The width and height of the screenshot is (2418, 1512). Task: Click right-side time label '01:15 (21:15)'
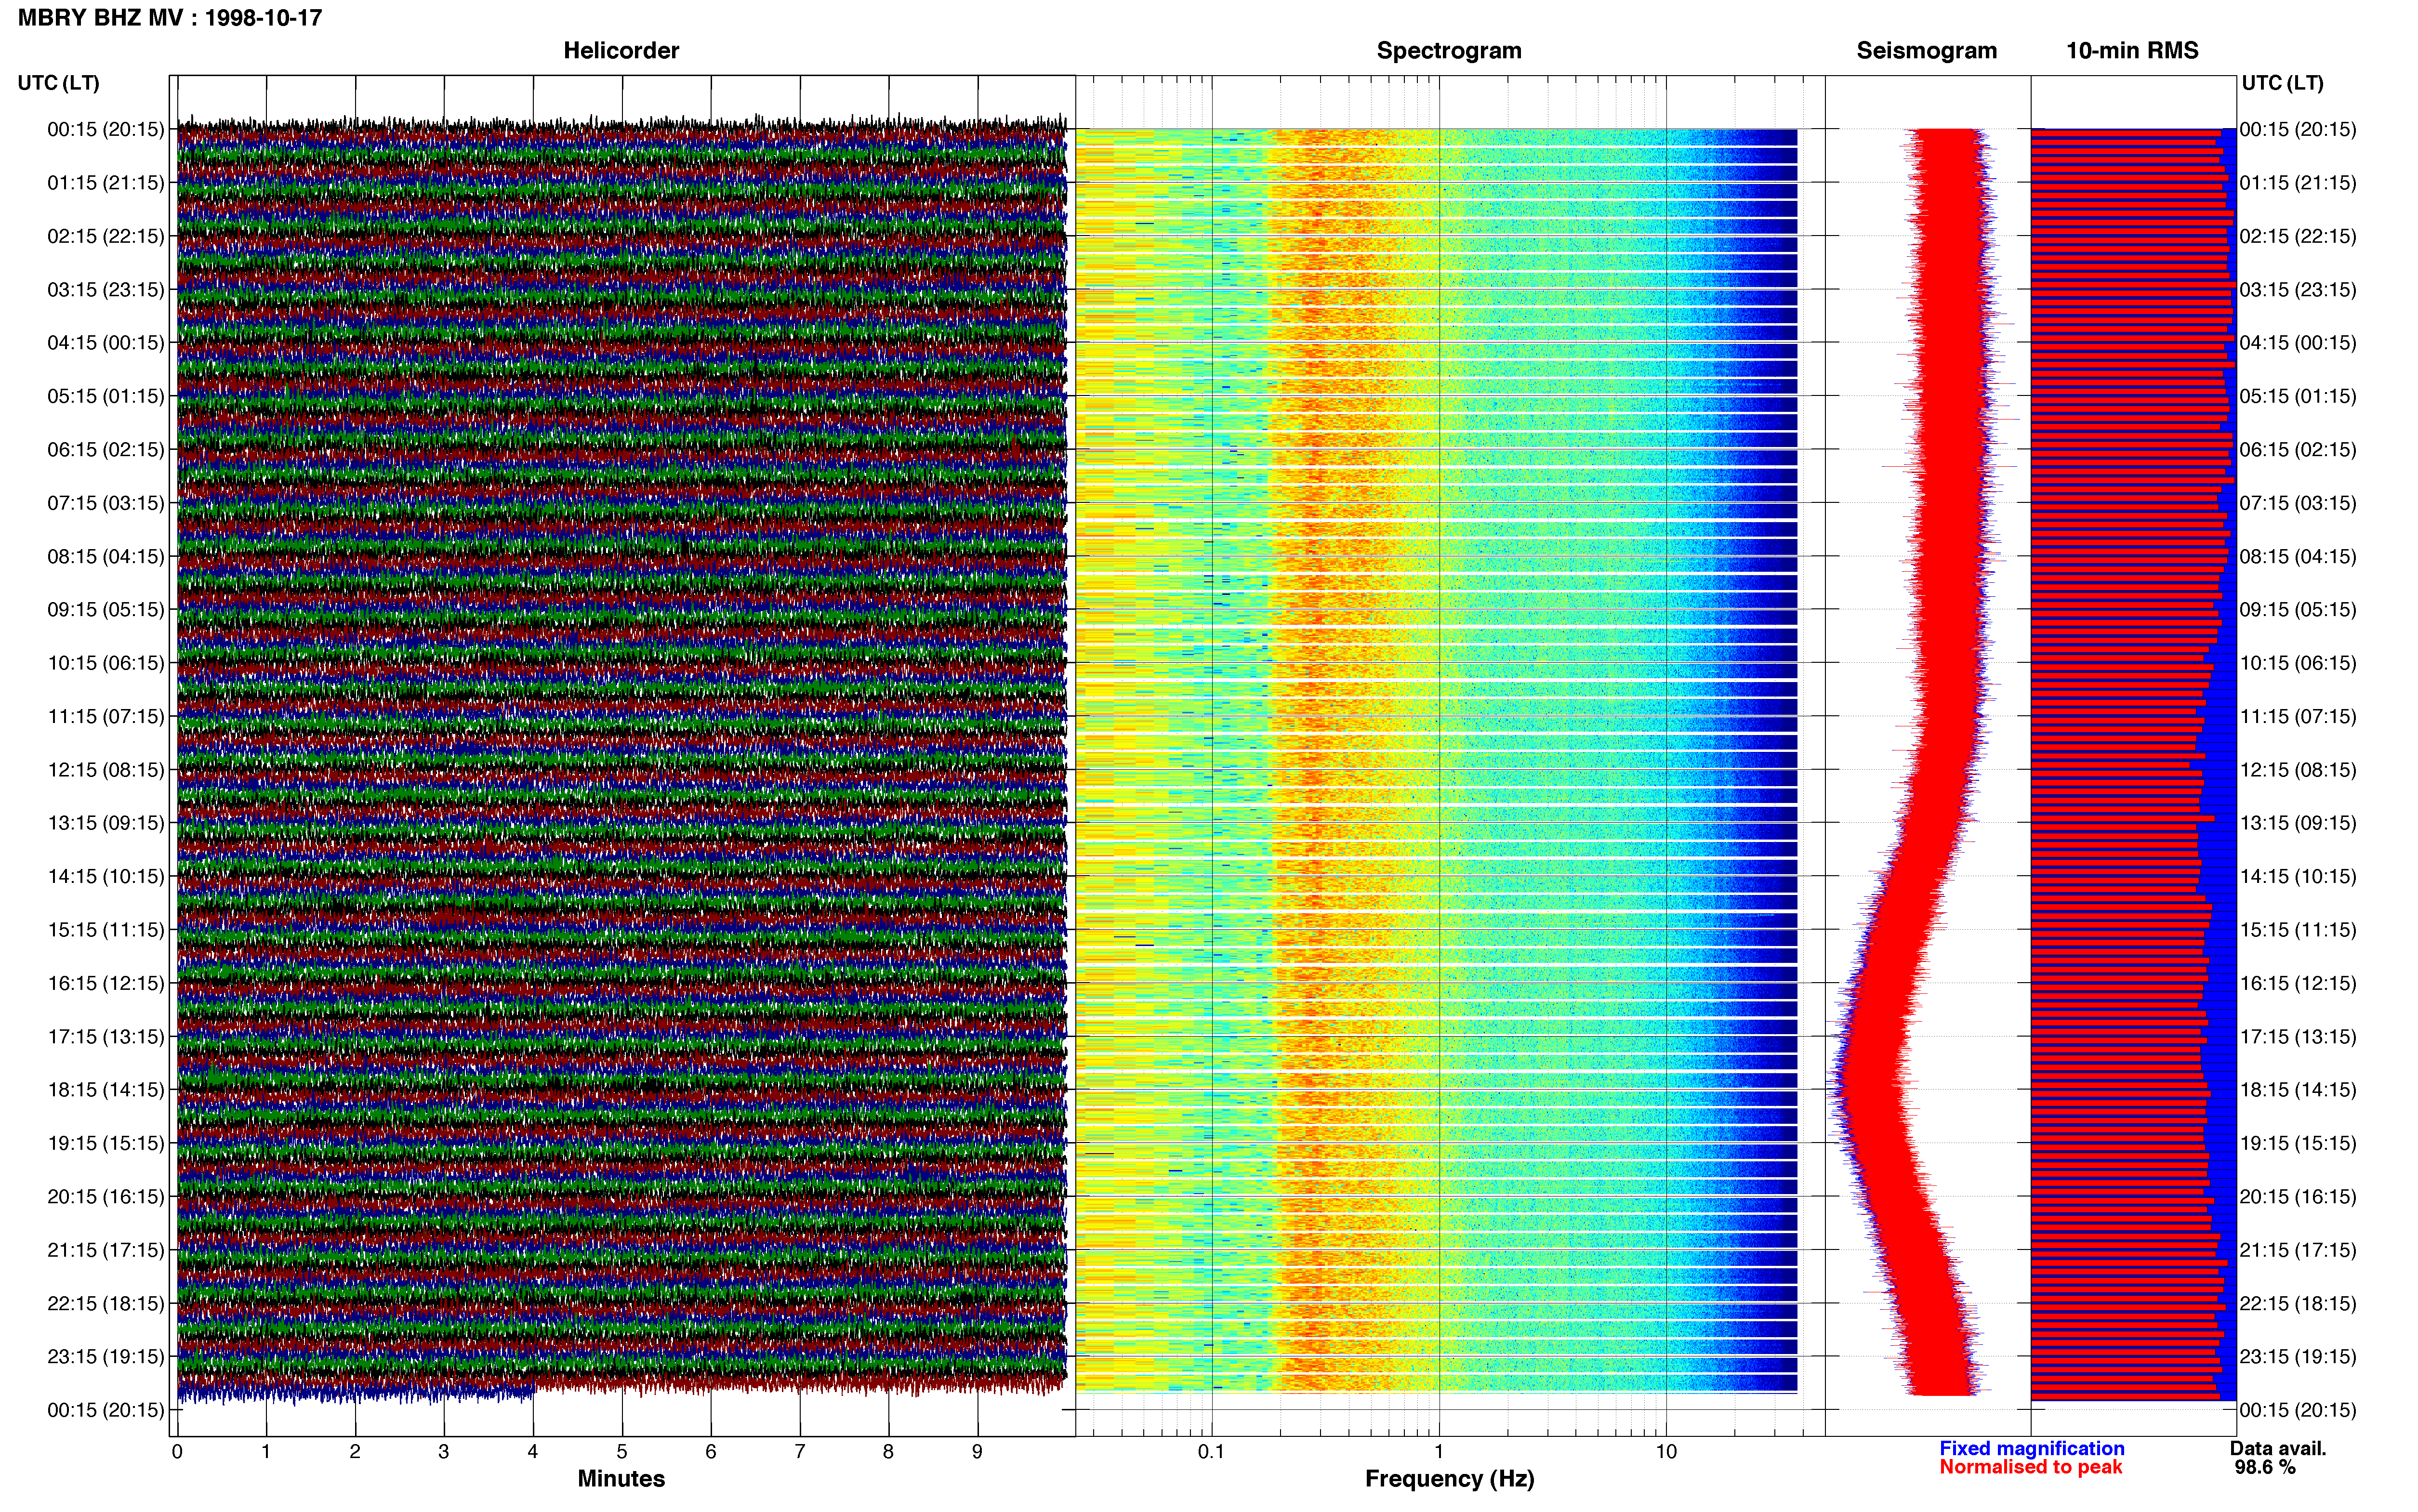[2298, 183]
